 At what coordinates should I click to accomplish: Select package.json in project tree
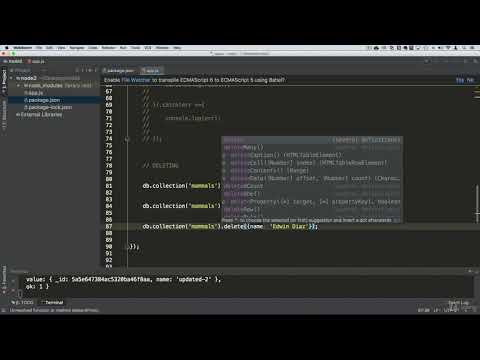[x=42, y=100]
